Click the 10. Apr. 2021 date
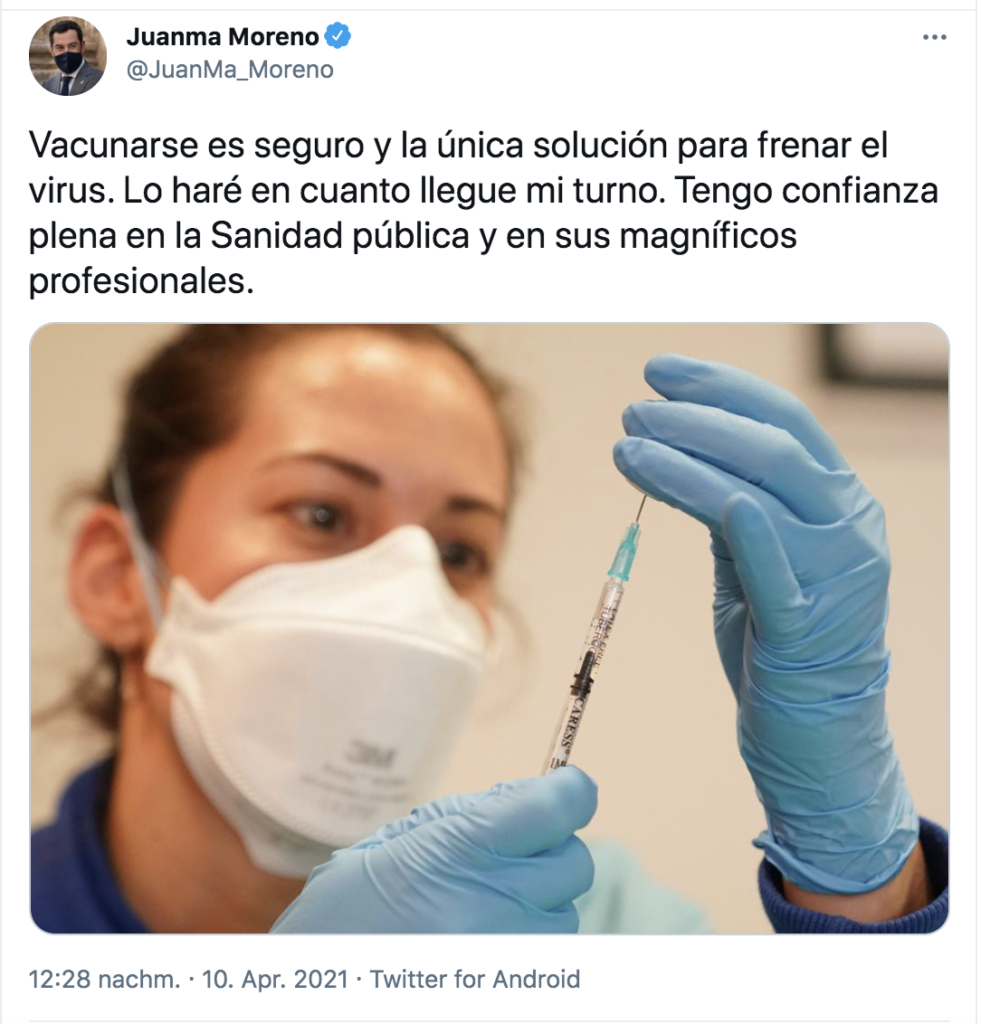This screenshot has width=981, height=1024. click(275, 979)
